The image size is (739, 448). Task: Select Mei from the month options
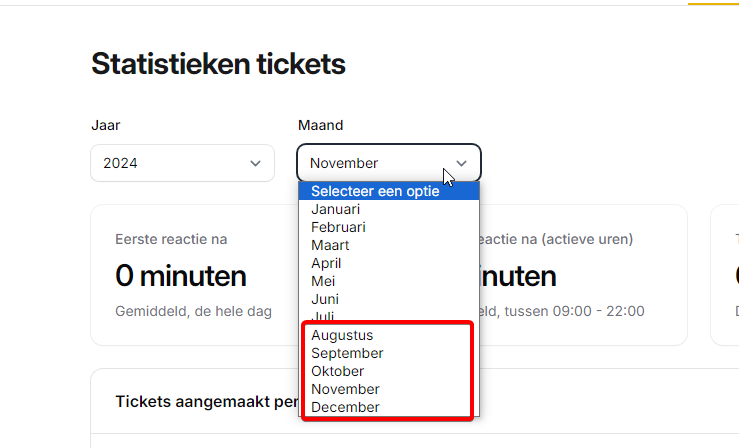(x=323, y=281)
